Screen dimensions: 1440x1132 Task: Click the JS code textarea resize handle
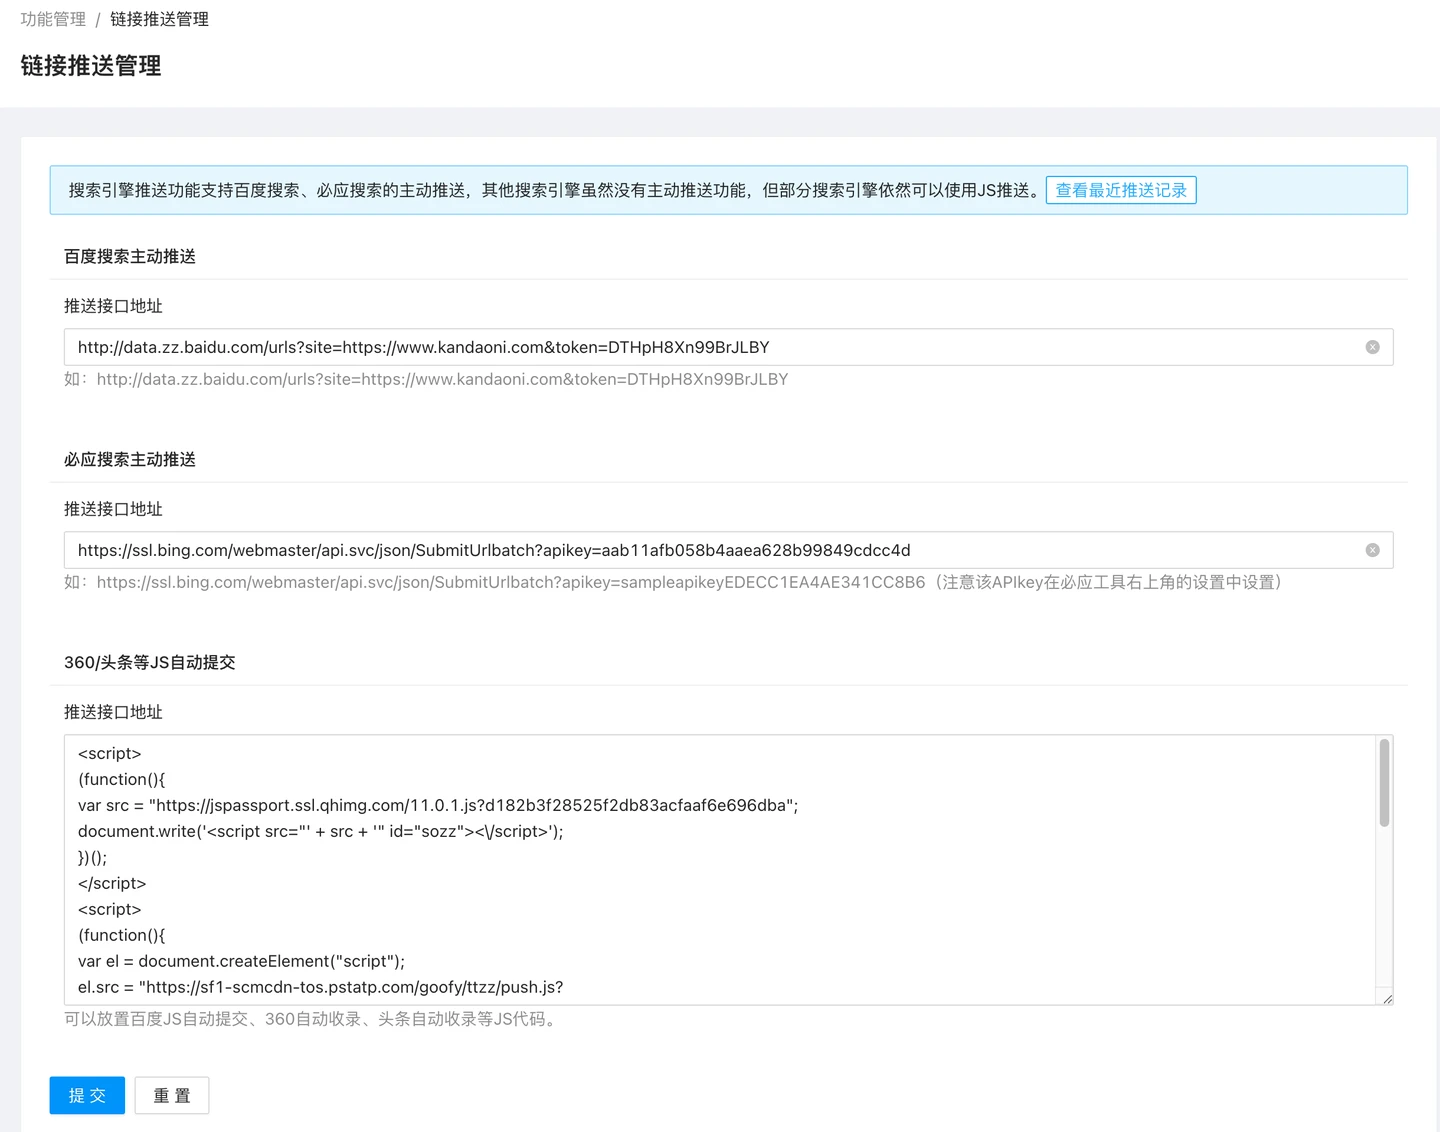[1387, 999]
